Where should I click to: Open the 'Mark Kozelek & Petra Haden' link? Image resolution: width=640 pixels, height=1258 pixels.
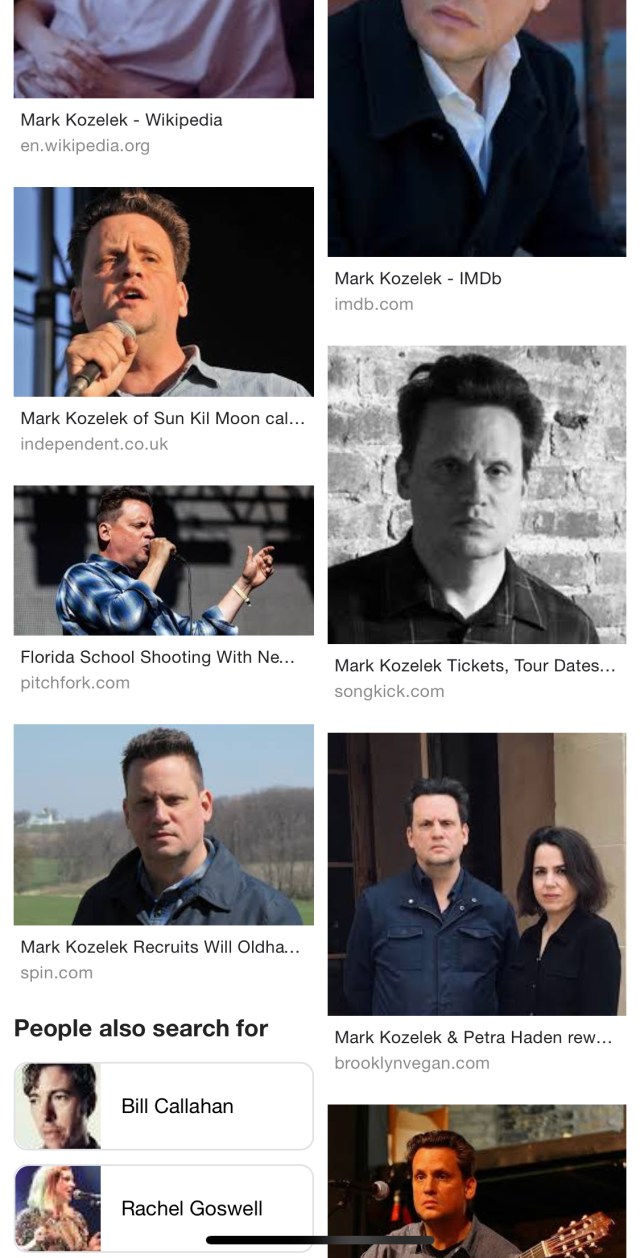click(x=473, y=1038)
